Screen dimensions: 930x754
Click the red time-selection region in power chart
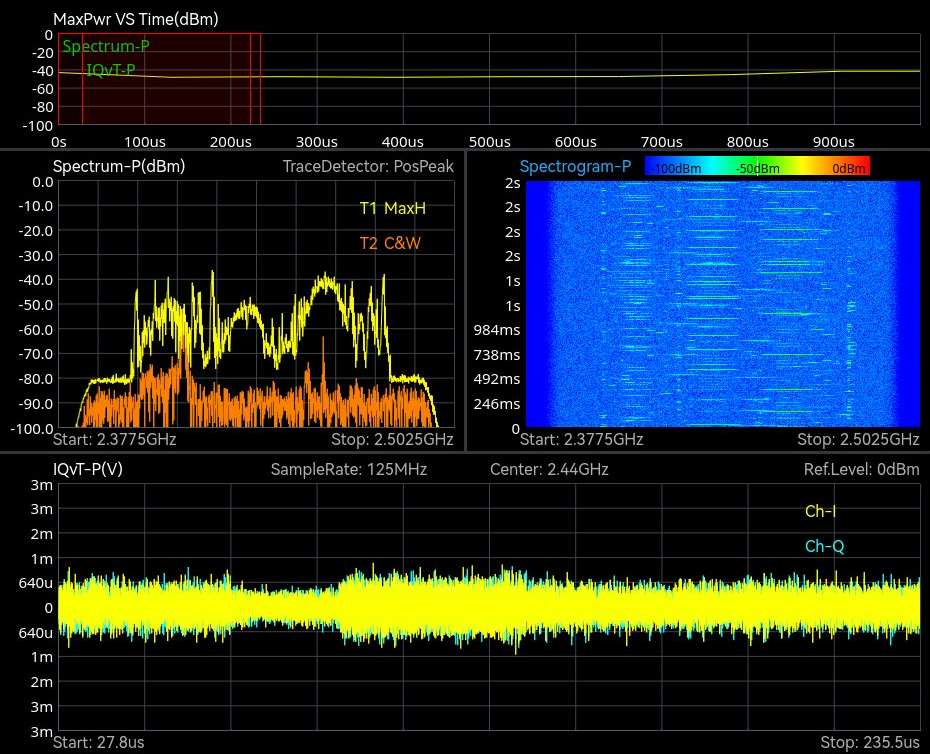pyautogui.click(x=160, y=79)
